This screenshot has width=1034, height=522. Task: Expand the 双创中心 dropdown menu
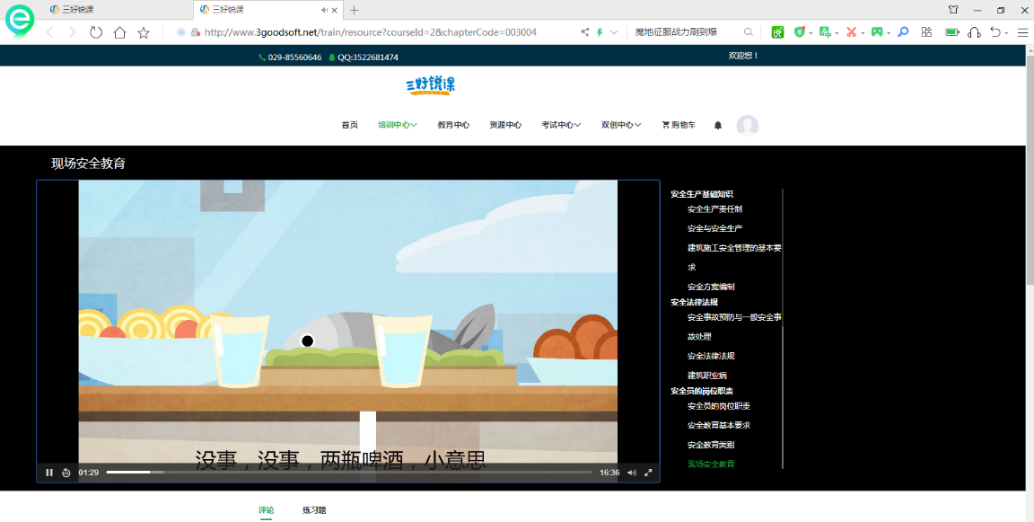(x=621, y=125)
